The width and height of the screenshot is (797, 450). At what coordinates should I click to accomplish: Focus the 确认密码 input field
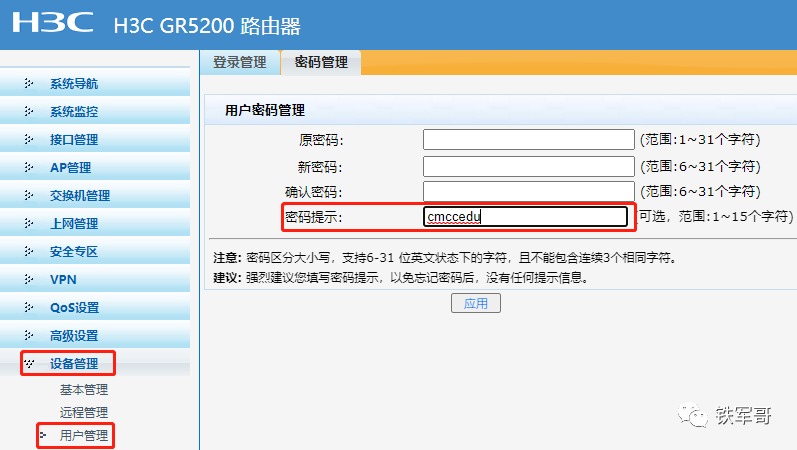coord(529,191)
